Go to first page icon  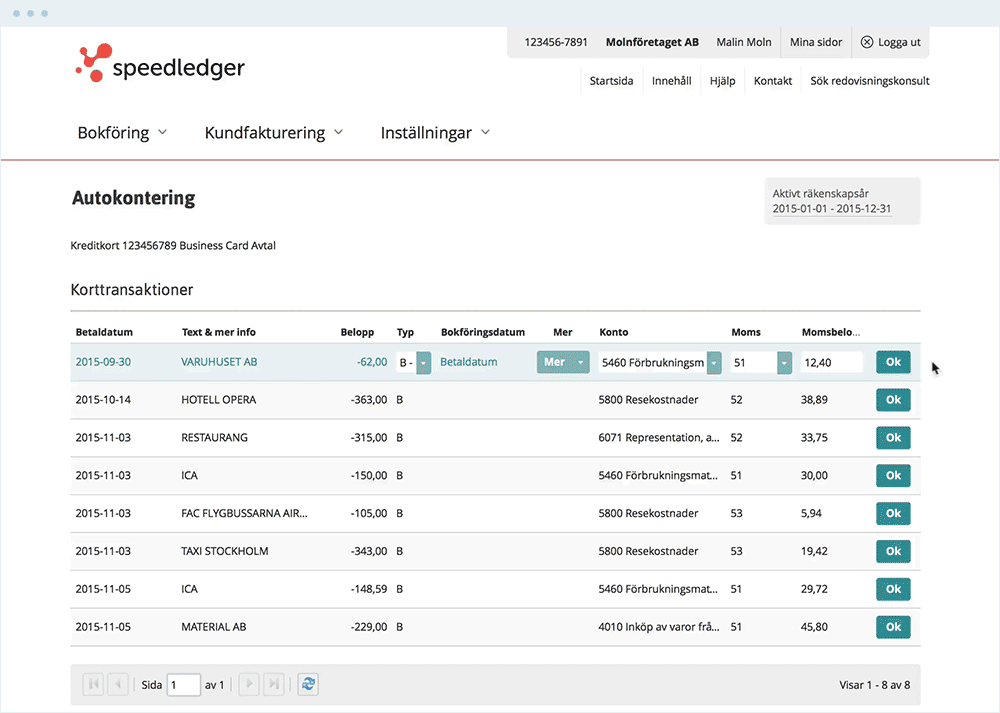[93, 684]
